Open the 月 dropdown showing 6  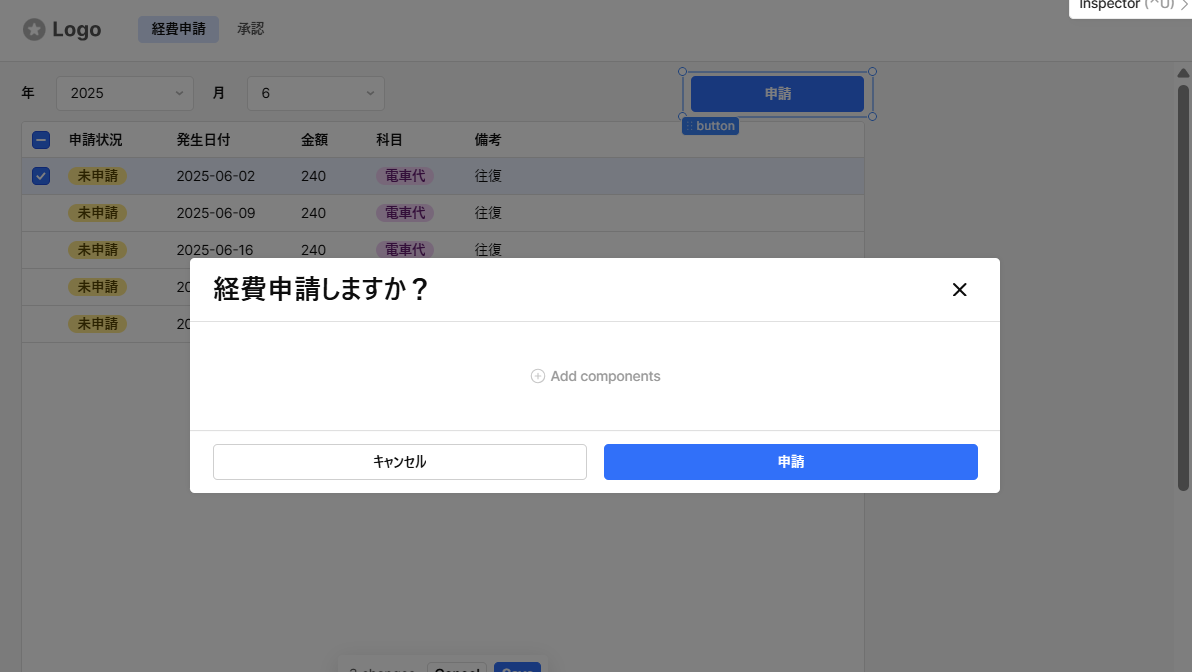[315, 94]
